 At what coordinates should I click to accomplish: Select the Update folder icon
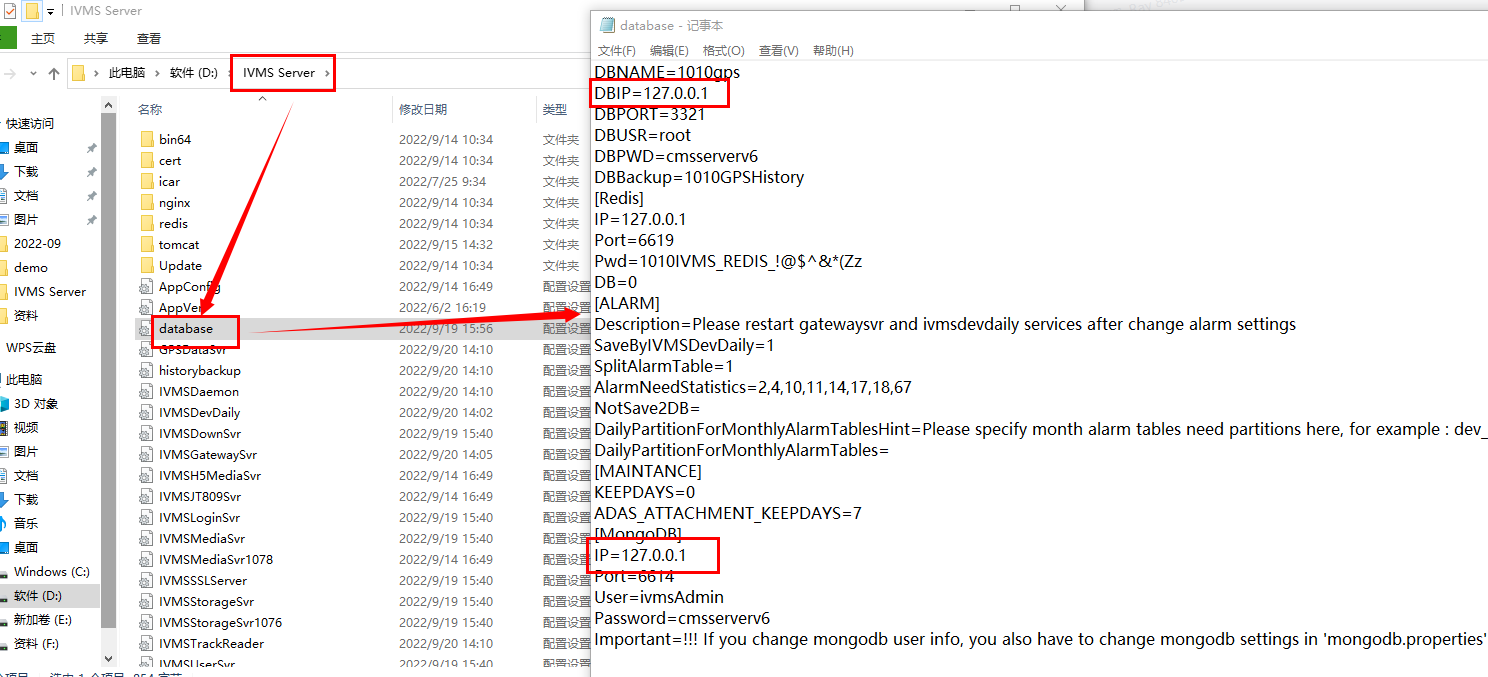[147, 265]
